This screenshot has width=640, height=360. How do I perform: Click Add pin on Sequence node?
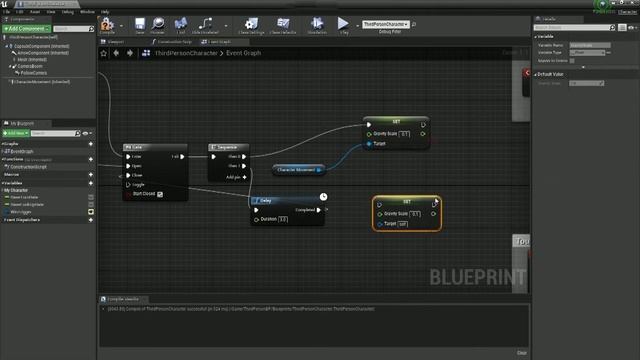pyautogui.click(x=236, y=177)
